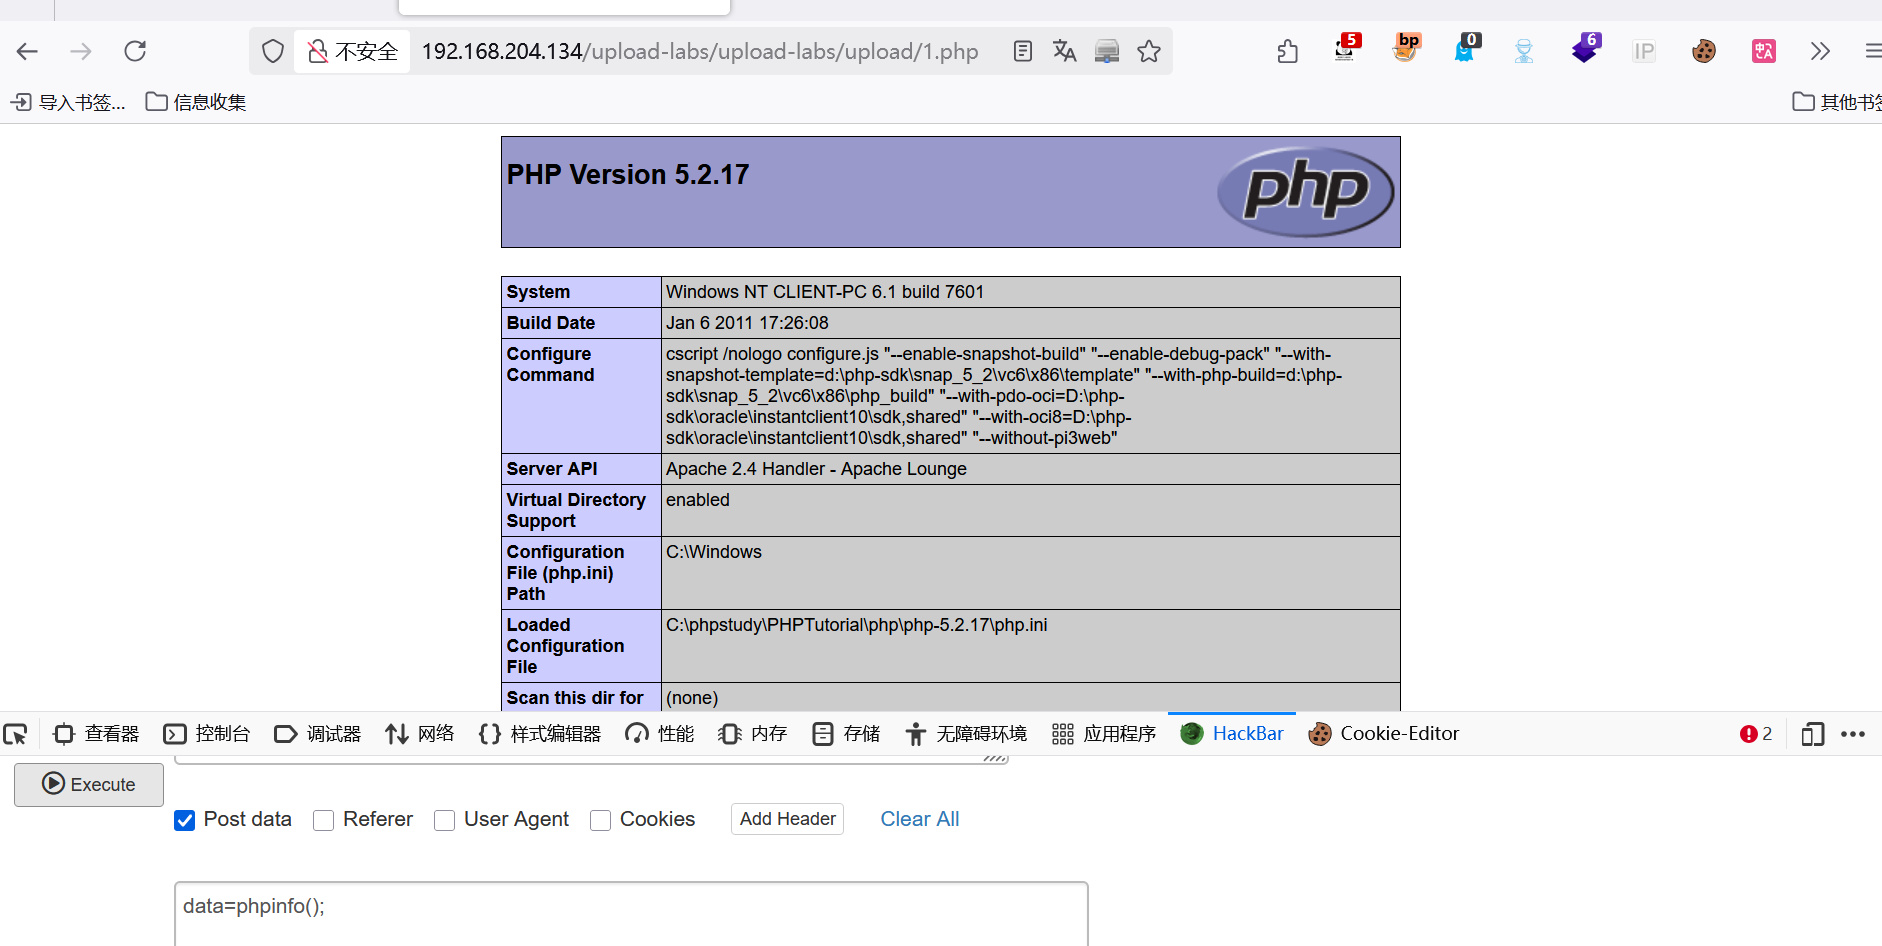This screenshot has height=946, width=1882.
Task: Click the HackBar Execute button
Action: click(89, 785)
